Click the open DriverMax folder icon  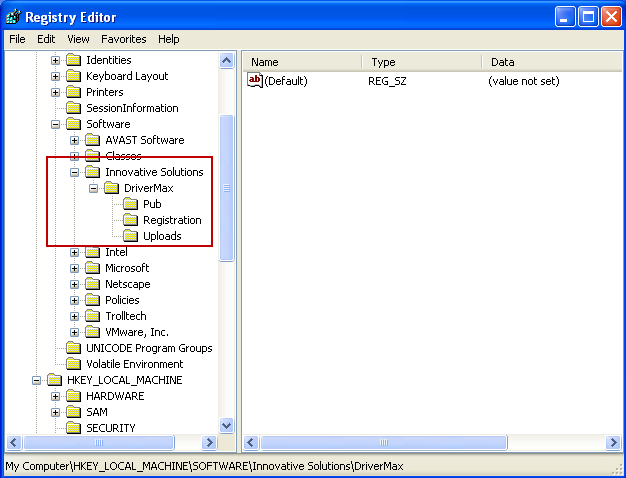coord(112,188)
